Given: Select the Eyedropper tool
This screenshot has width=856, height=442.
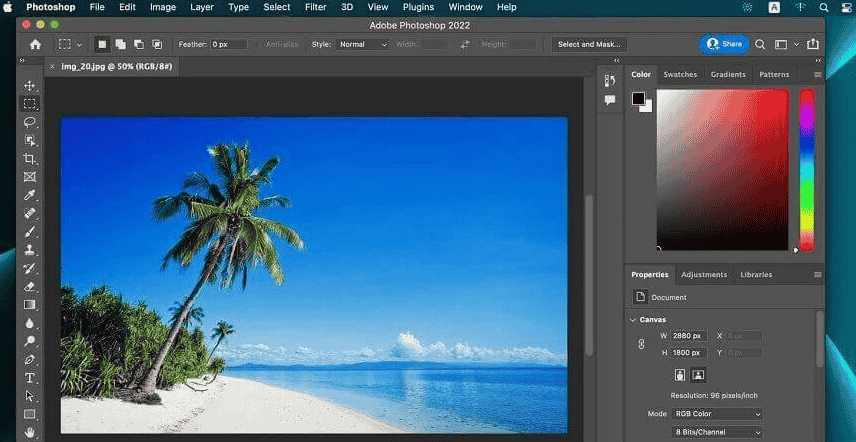Looking at the screenshot, I should pos(30,195).
